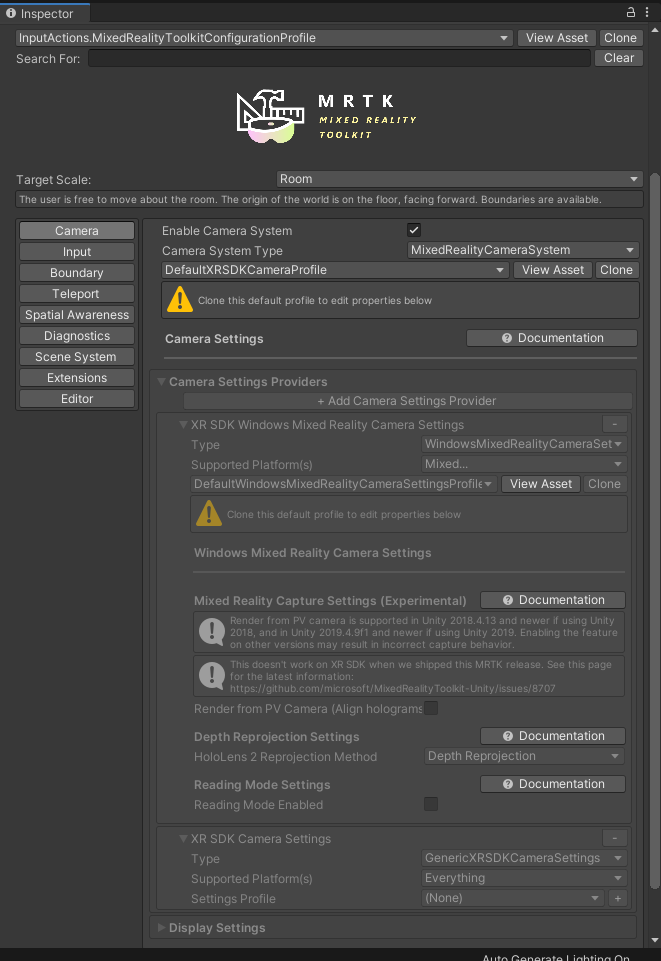Remove XR SDK Camera Settings with the minus icon
Viewport: 661px width, 961px height.
616,837
